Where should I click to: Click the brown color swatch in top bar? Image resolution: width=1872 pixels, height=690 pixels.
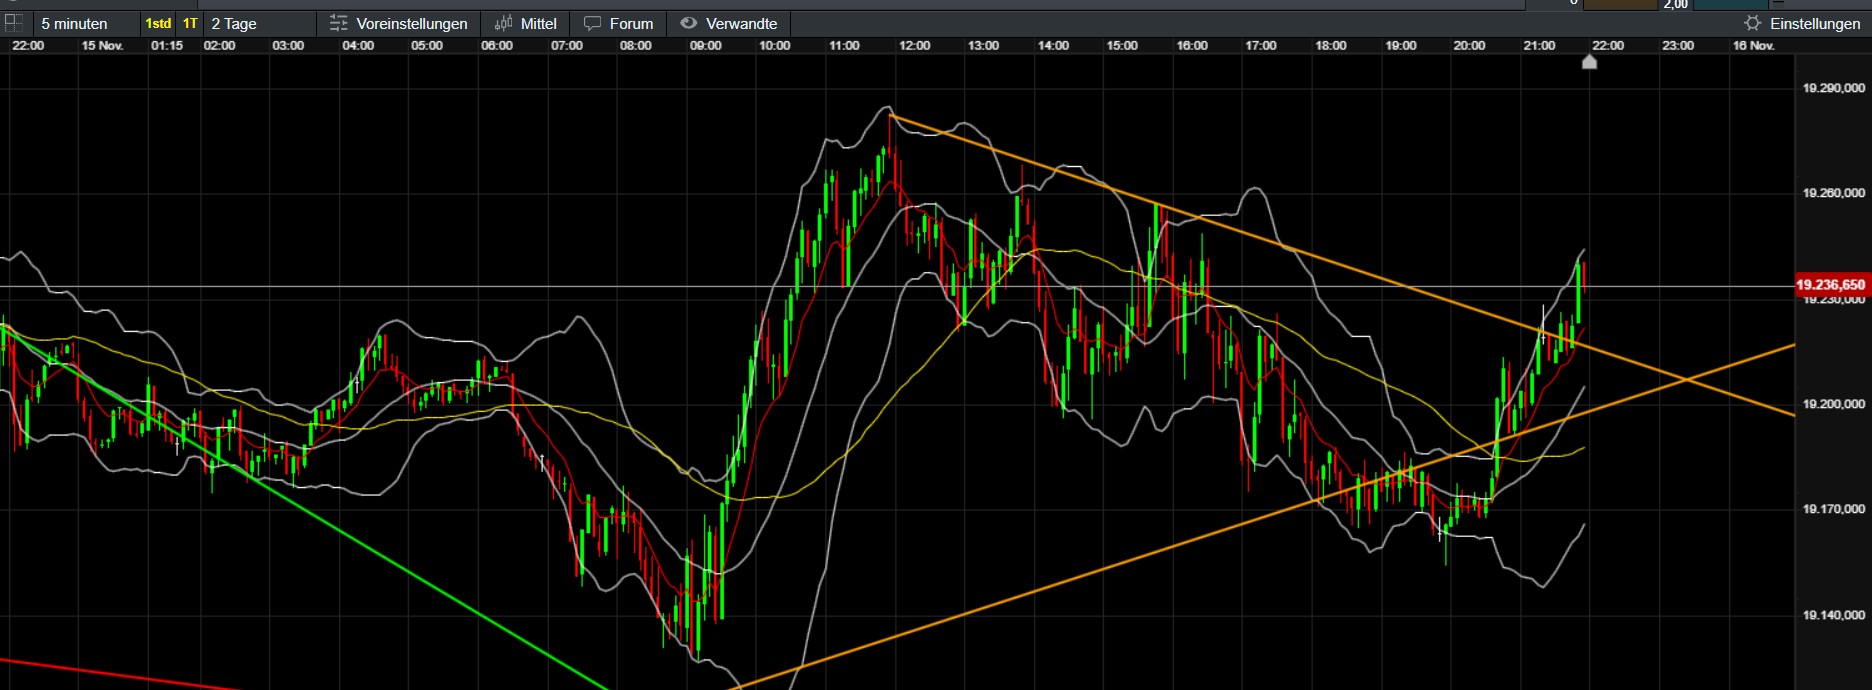(x=1620, y=5)
